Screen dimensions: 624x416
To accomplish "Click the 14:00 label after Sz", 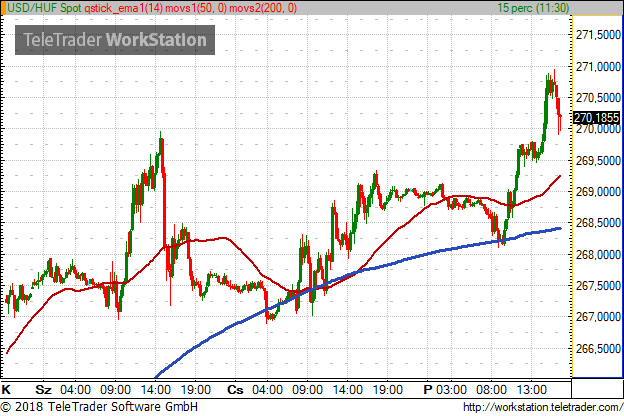I will 155,389.
